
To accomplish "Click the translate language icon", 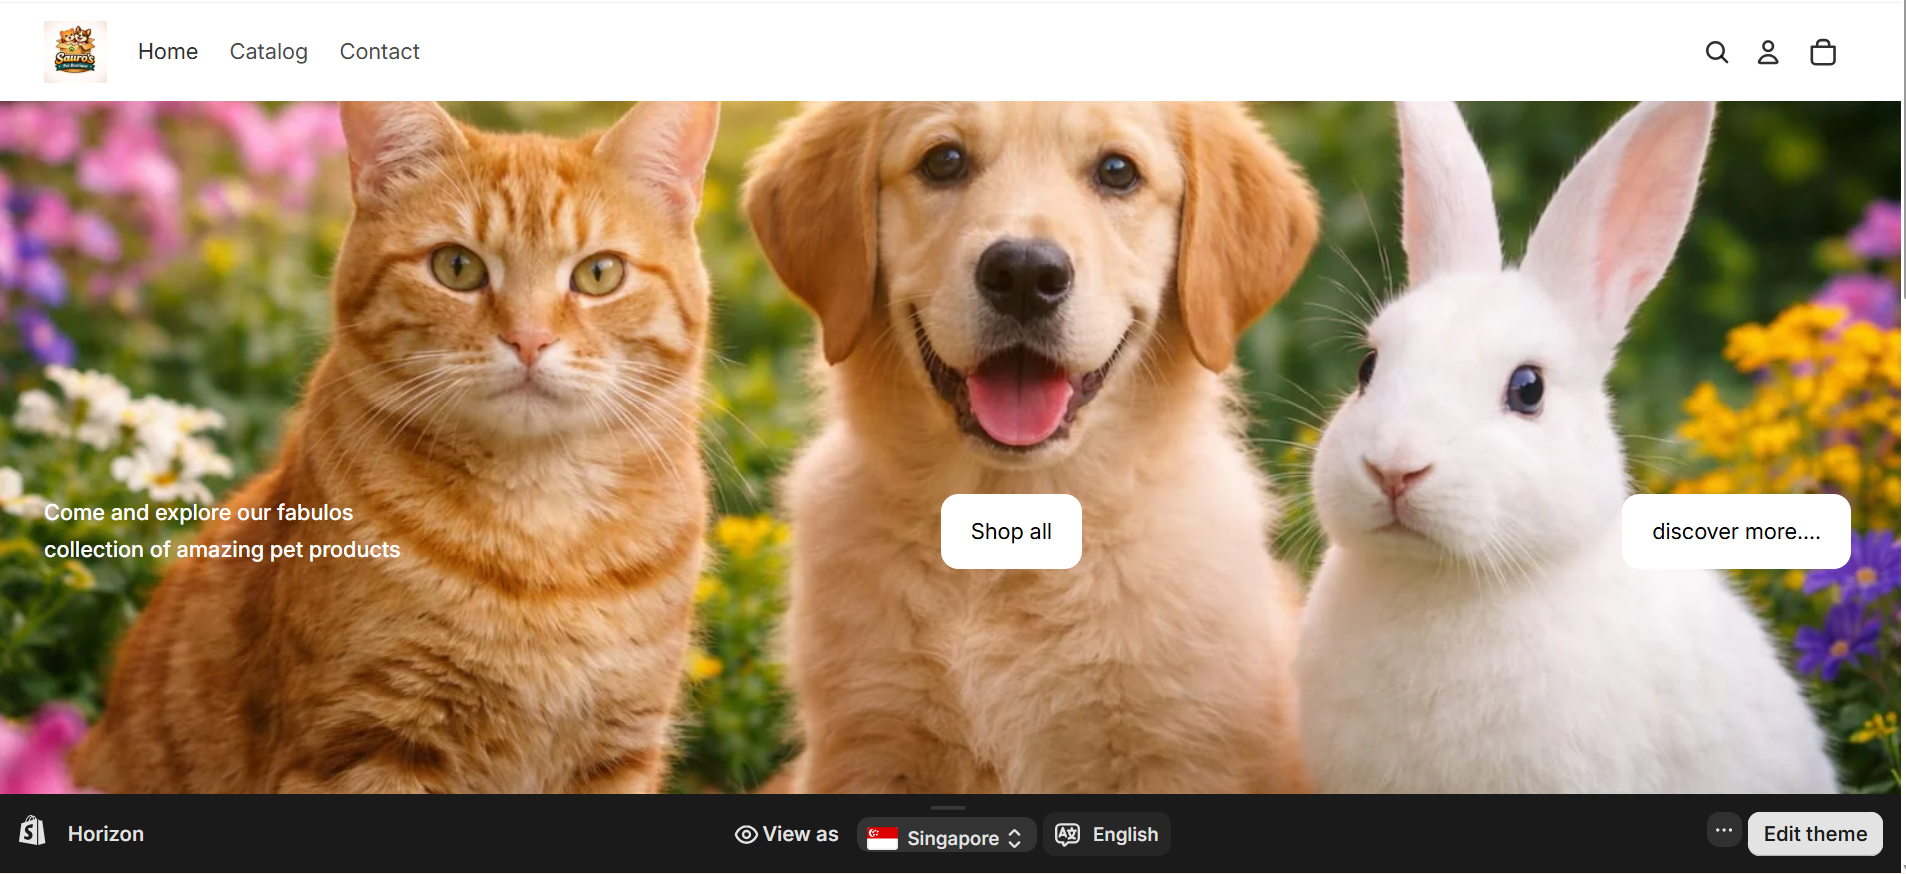I will pos(1067,834).
